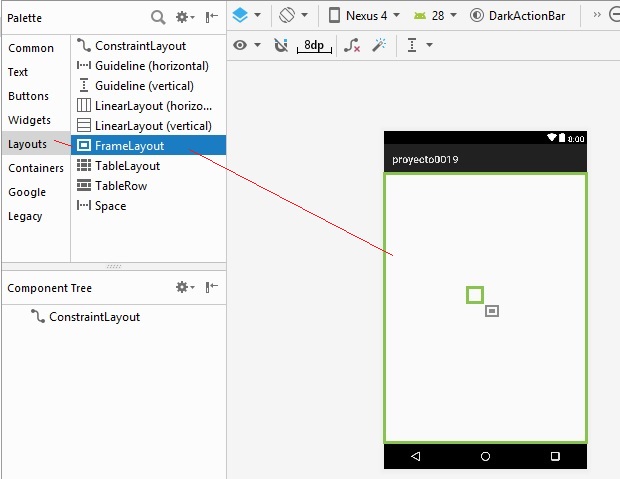Select the Common palette category

[31, 48]
